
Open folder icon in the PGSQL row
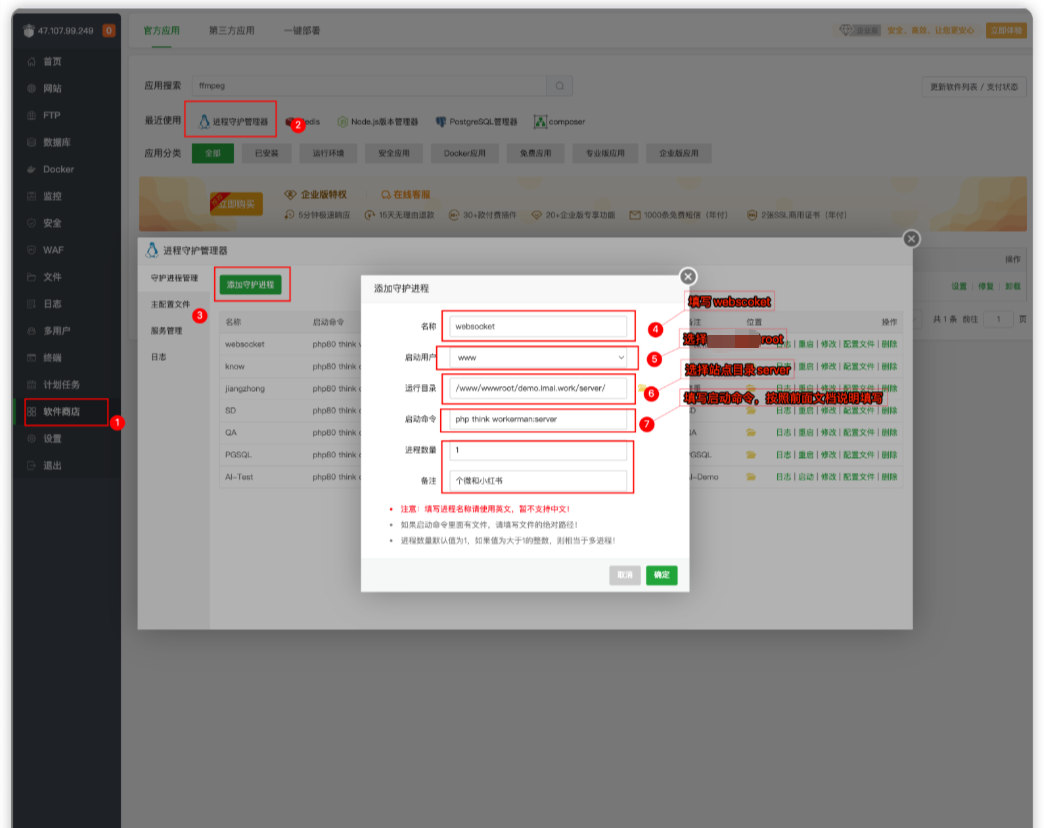pos(751,455)
